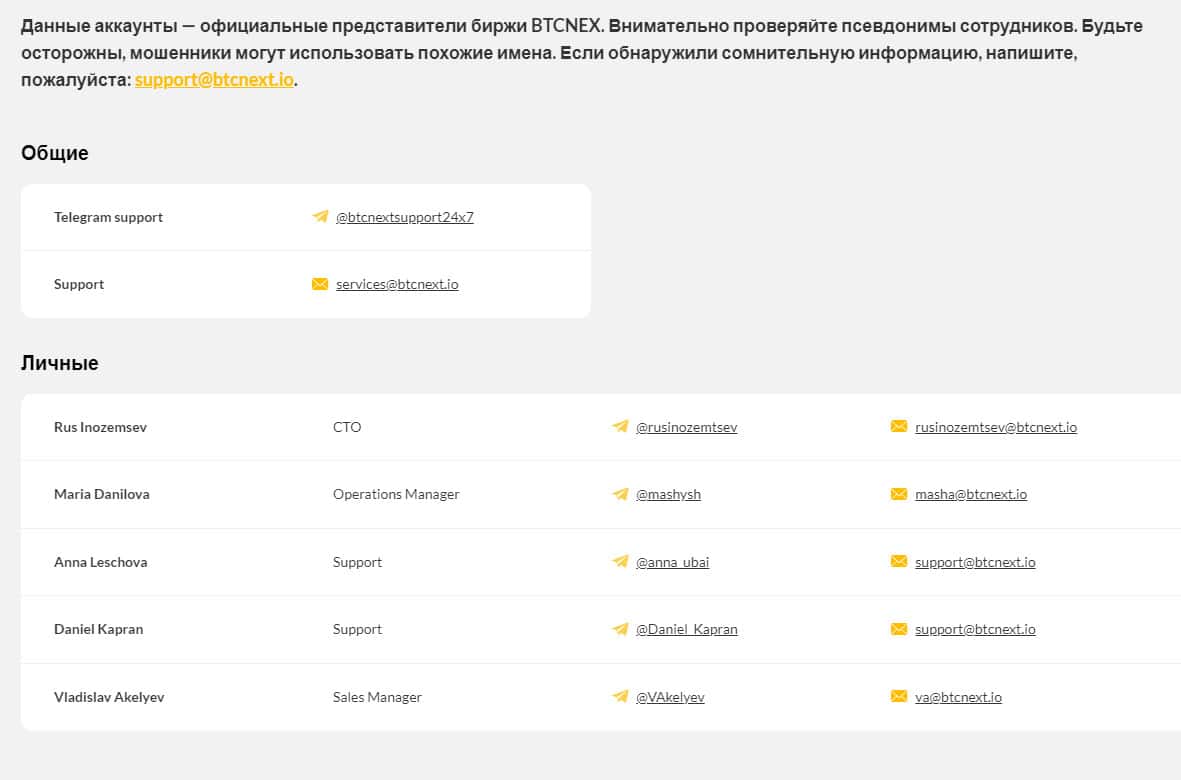The image size is (1181, 780).
Task: Click envelope icon in Vladislav Akelyev row
Action: click(x=898, y=696)
